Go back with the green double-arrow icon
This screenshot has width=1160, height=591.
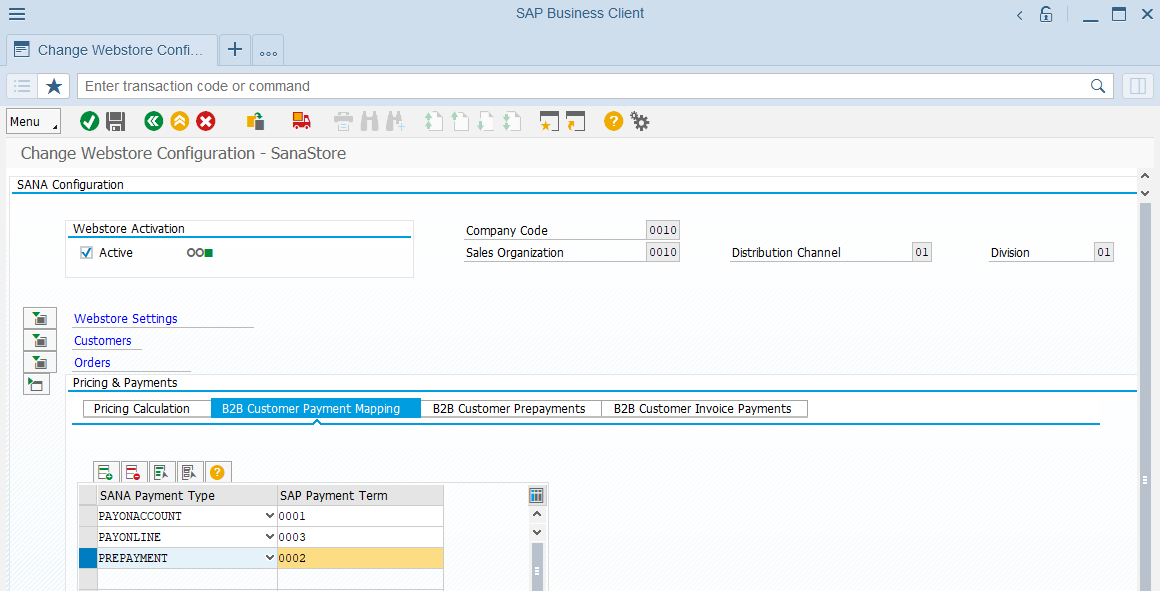(x=154, y=121)
